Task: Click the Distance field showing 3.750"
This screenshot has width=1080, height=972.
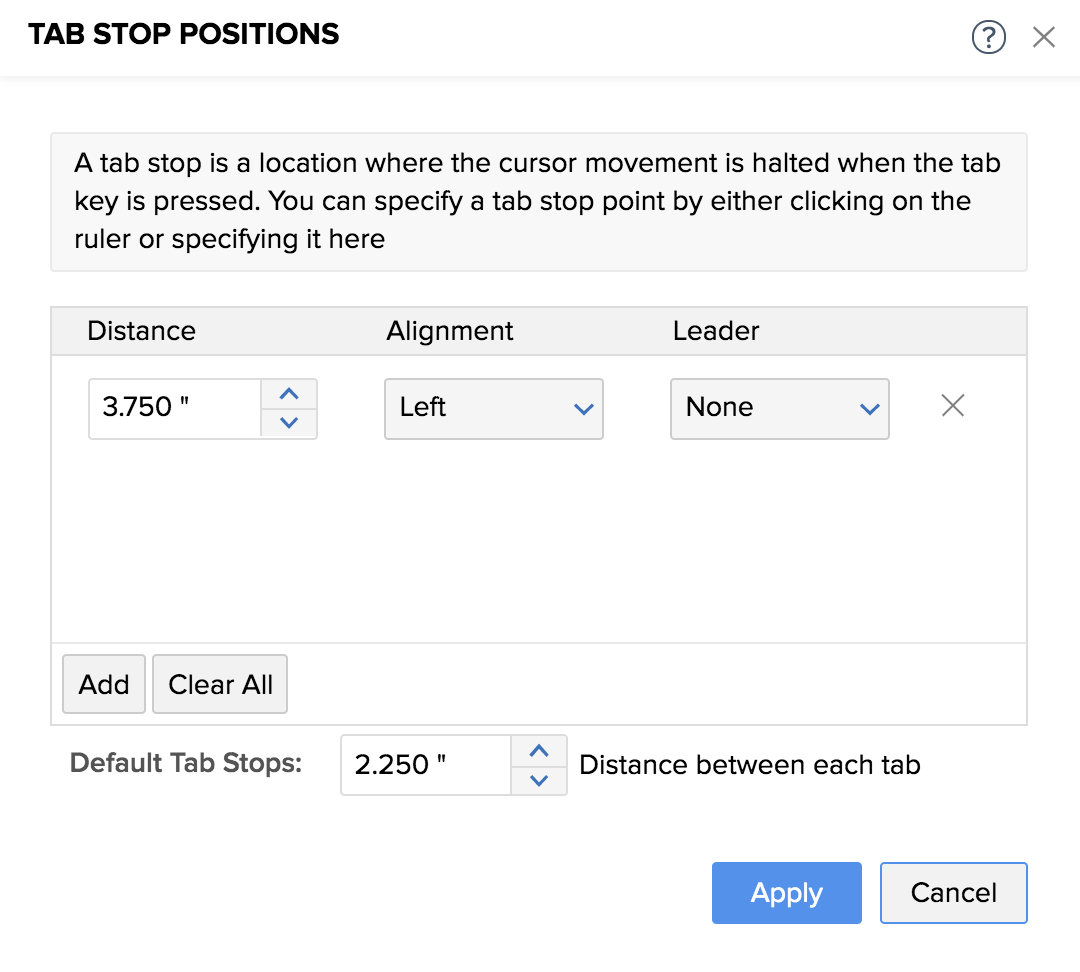Action: pyautogui.click(x=175, y=408)
